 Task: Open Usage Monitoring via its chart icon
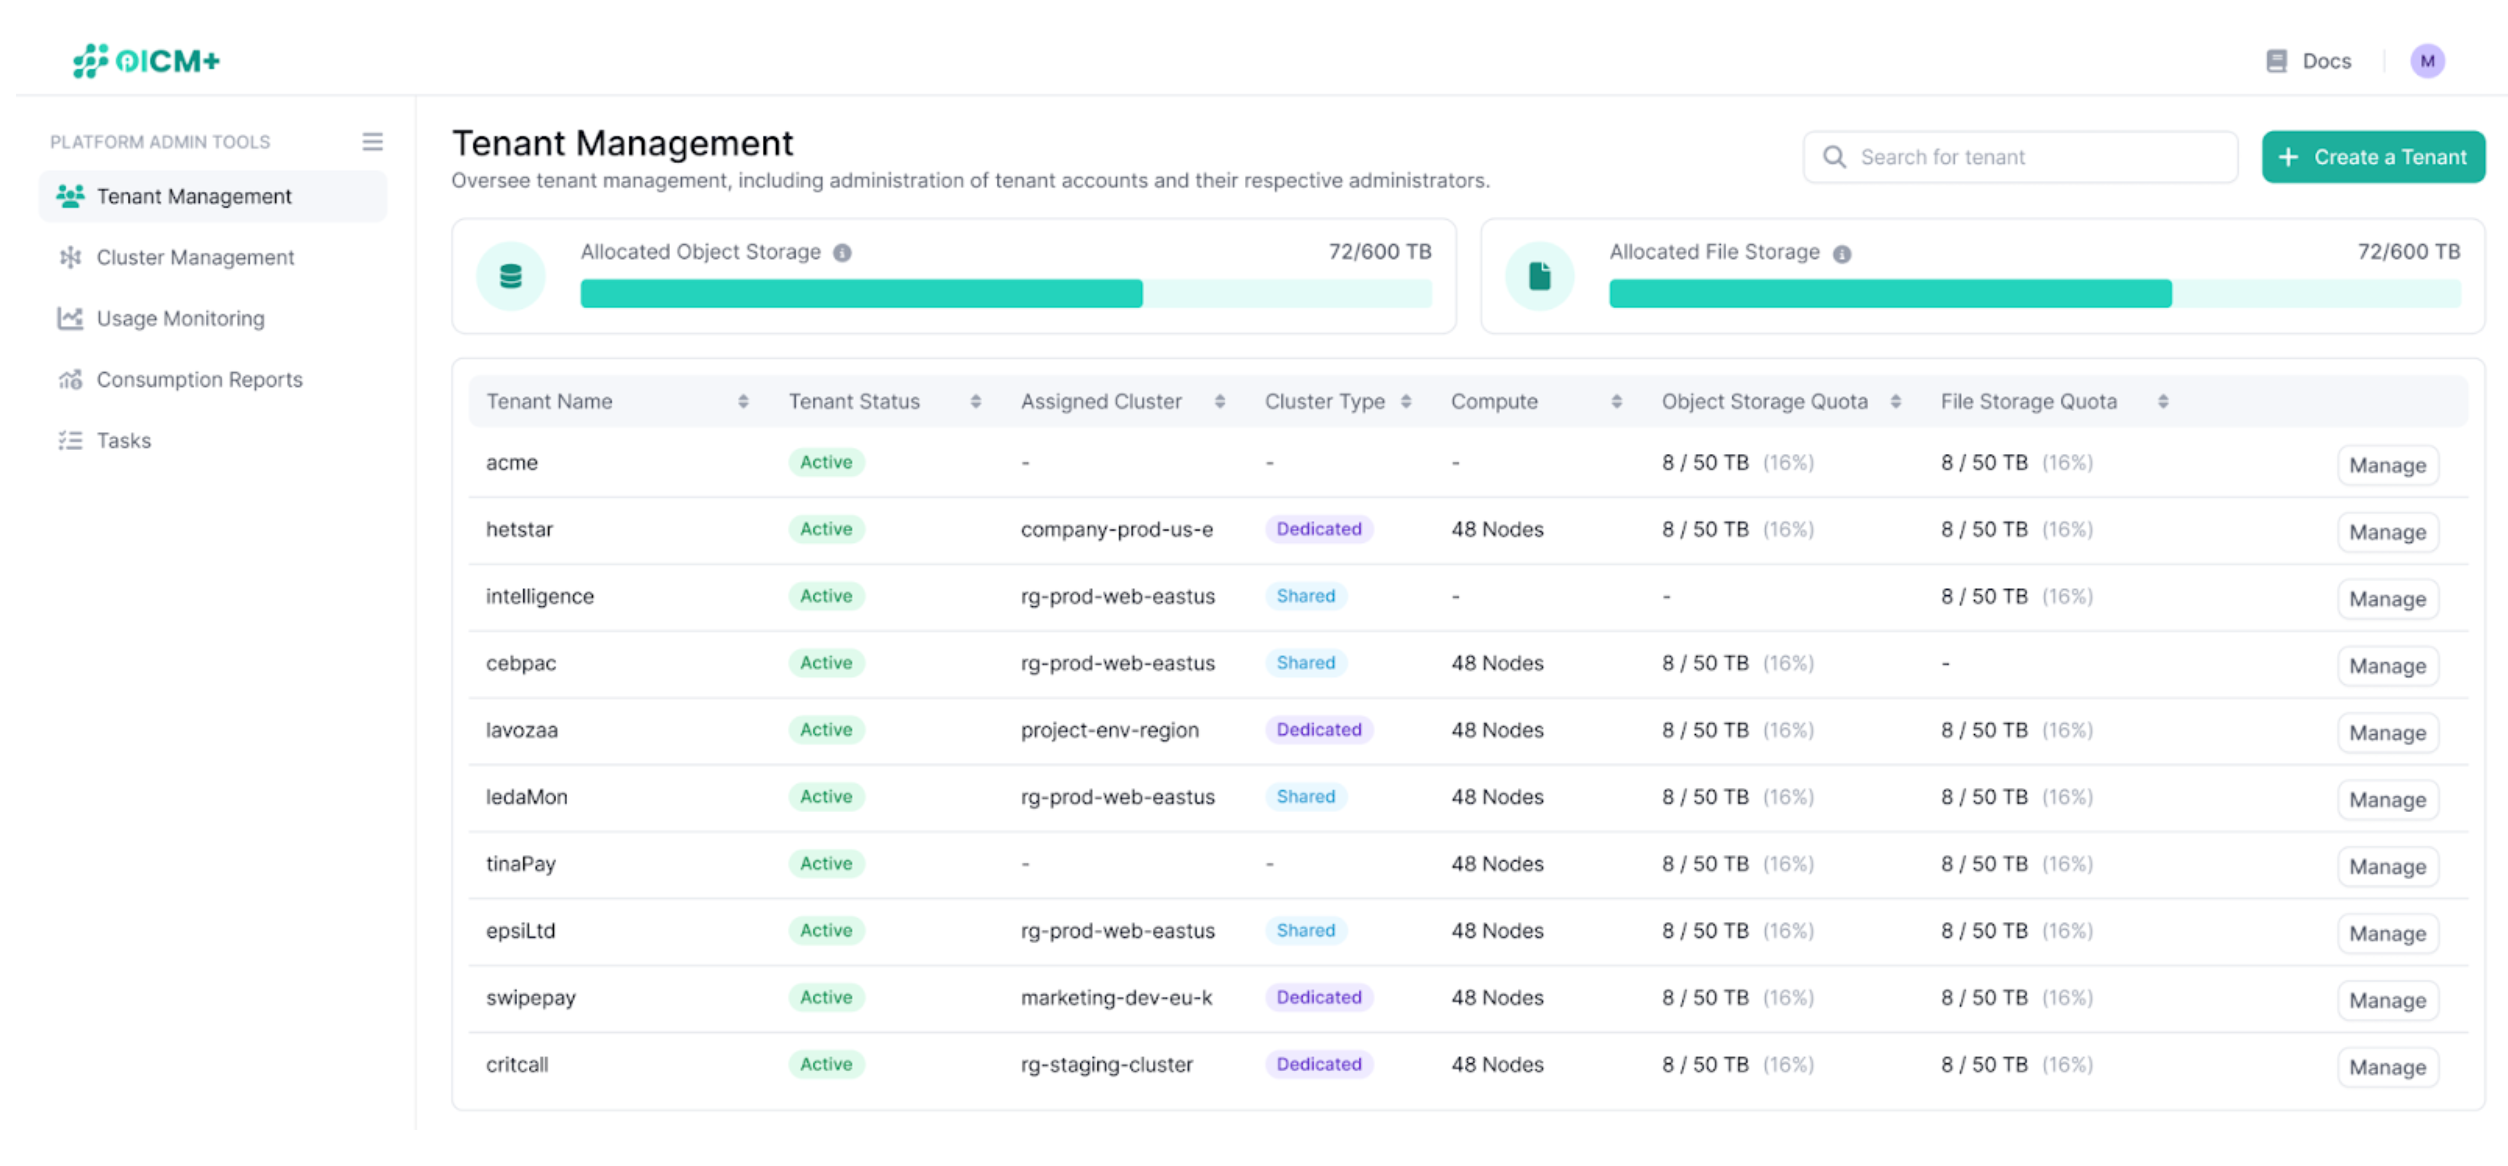69,318
